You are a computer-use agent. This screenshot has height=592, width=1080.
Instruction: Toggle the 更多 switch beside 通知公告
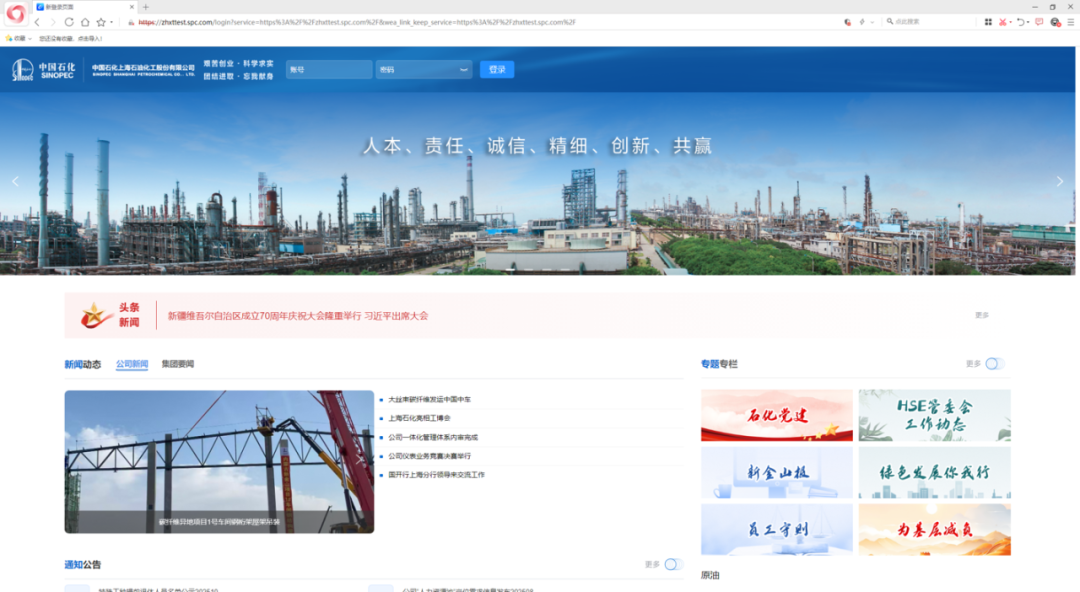tap(673, 564)
